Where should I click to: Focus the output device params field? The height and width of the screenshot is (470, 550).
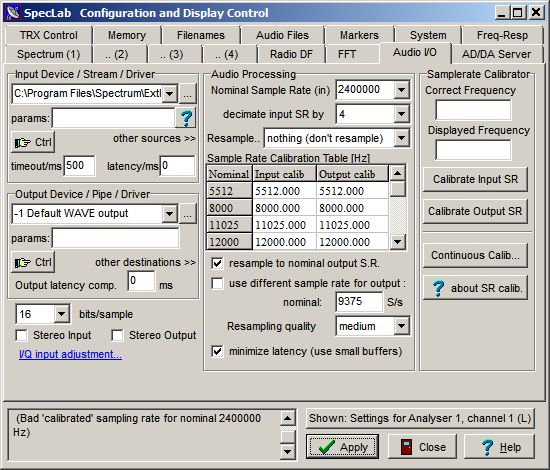115,238
